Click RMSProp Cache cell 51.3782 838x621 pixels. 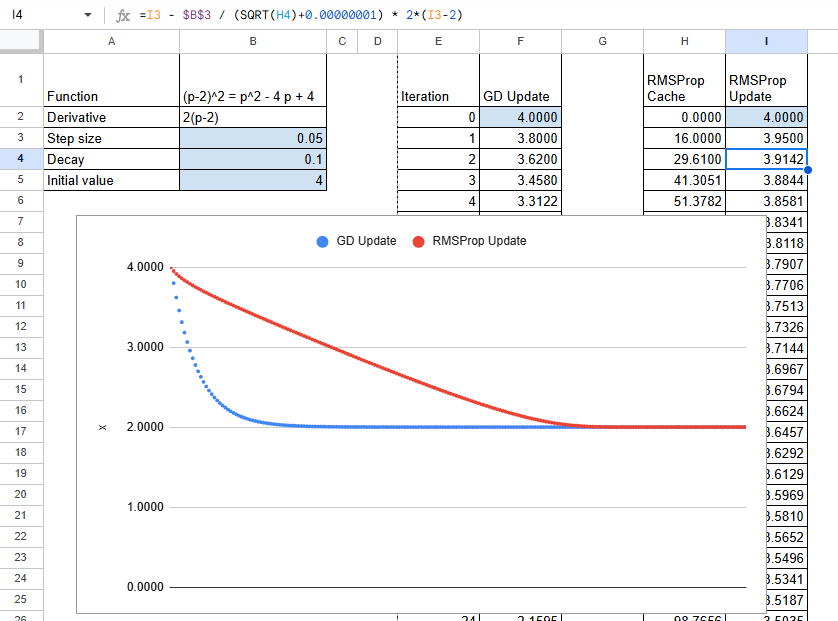pos(685,201)
